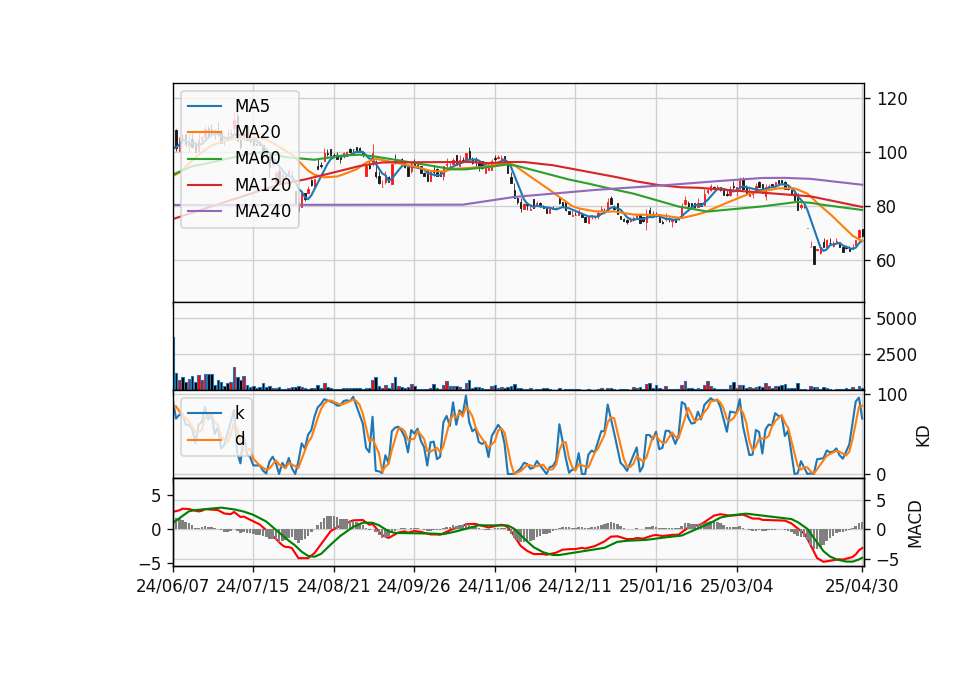The height and width of the screenshot is (690, 960).
Task: Click the 24/08/21 date axis label
Action: coord(334,587)
